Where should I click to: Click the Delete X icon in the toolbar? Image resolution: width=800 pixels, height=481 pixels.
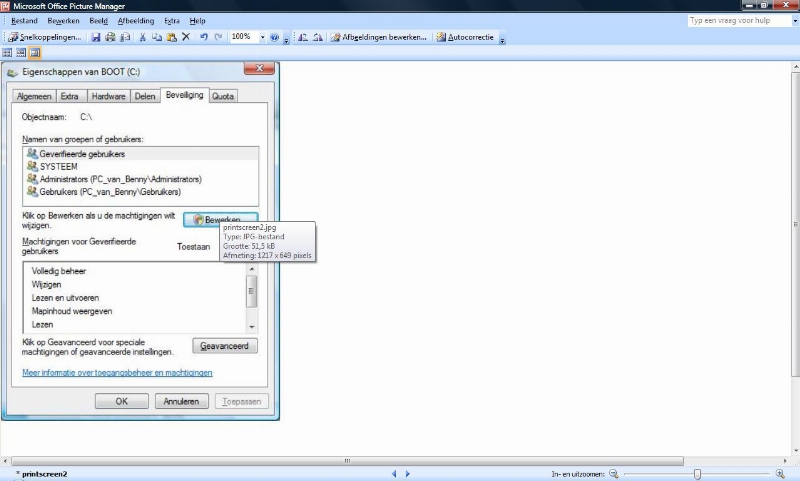186,37
